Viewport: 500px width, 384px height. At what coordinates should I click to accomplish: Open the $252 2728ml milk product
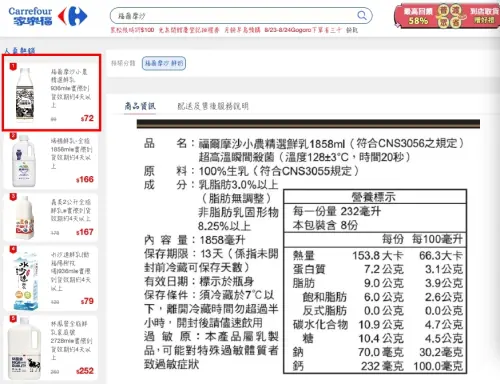(x=51, y=348)
